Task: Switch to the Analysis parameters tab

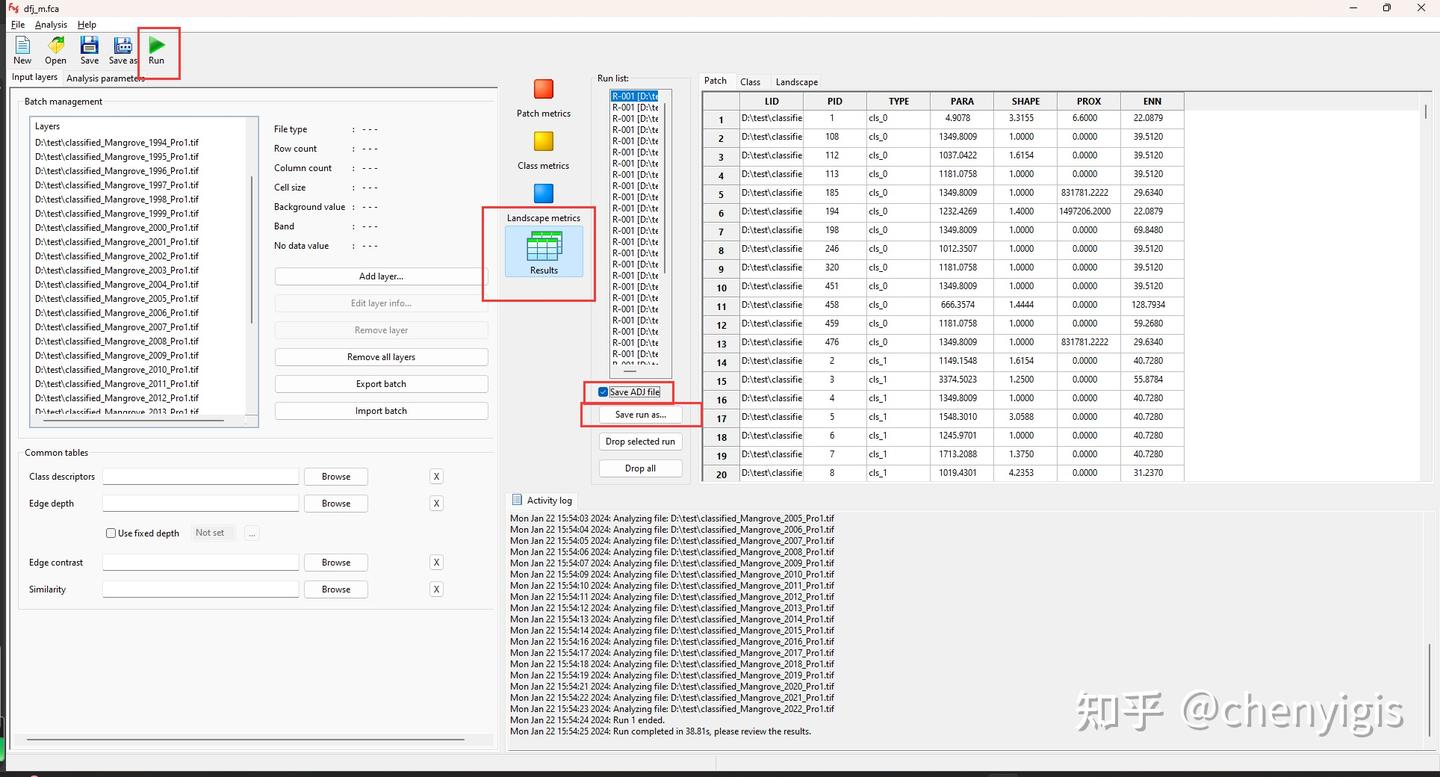Action: 106,78
